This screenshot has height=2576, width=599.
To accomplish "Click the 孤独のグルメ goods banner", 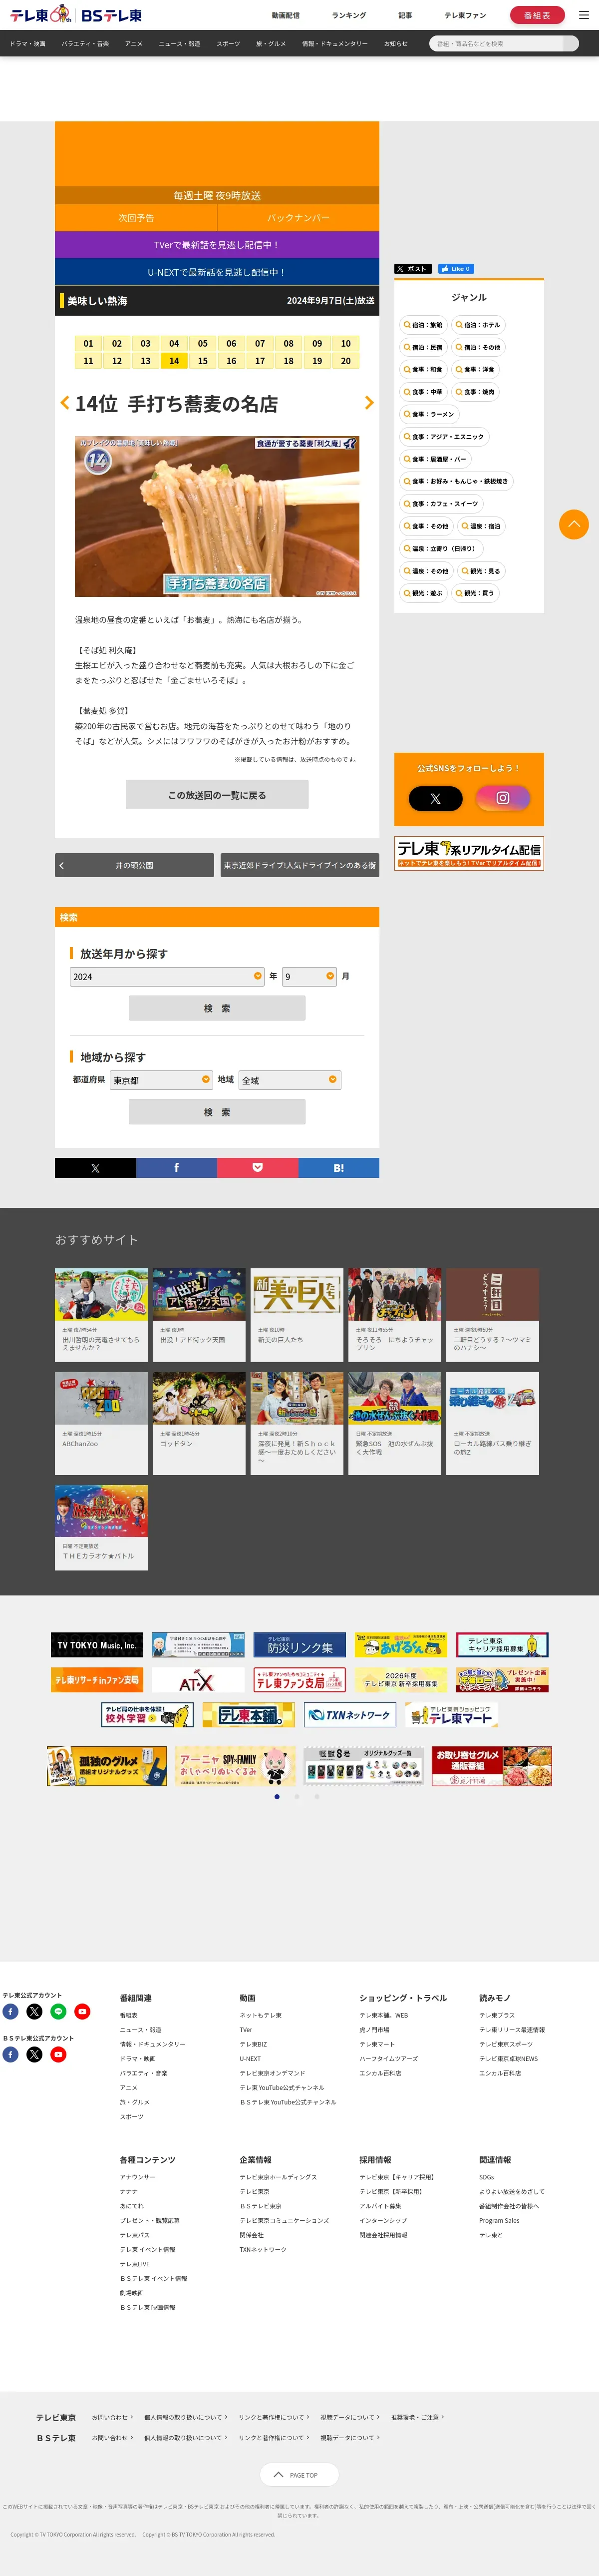I will click(x=106, y=1767).
